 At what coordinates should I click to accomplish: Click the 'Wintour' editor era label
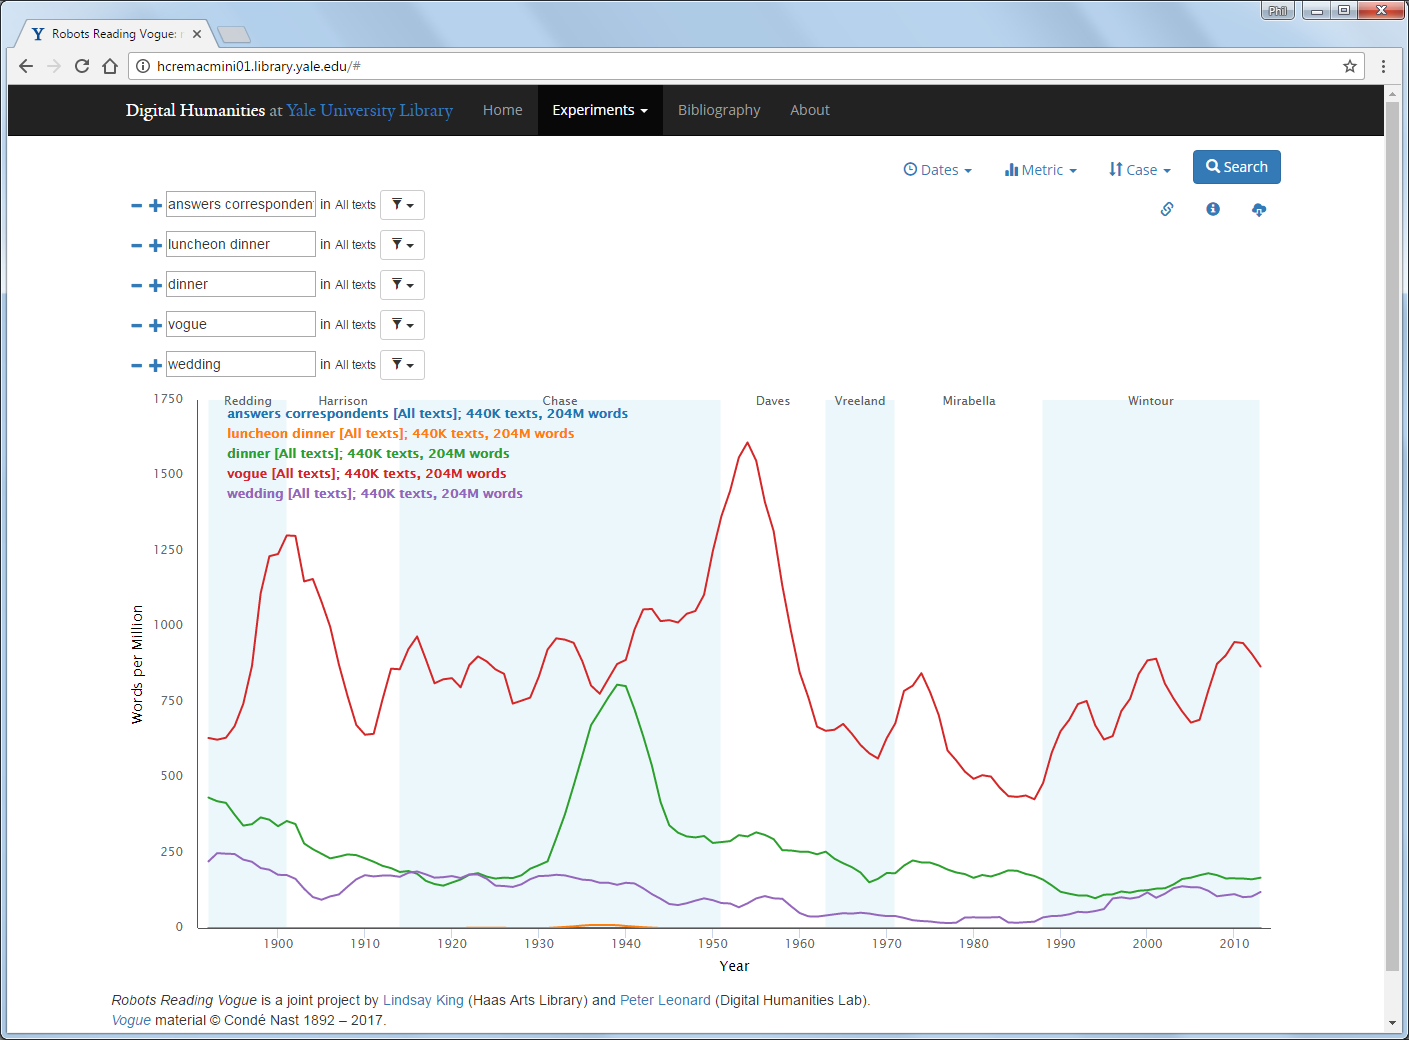(1151, 401)
